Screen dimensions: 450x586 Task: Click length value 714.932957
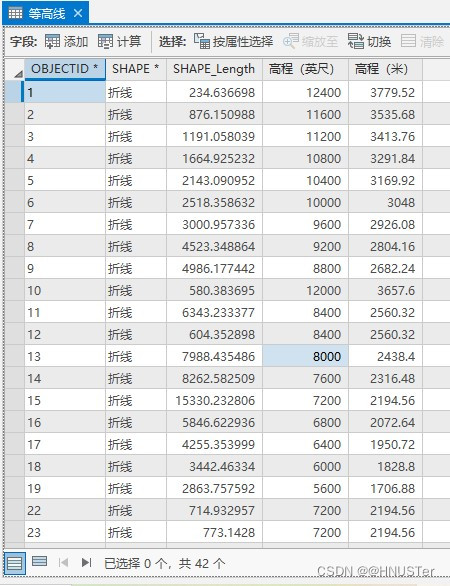tap(222, 511)
